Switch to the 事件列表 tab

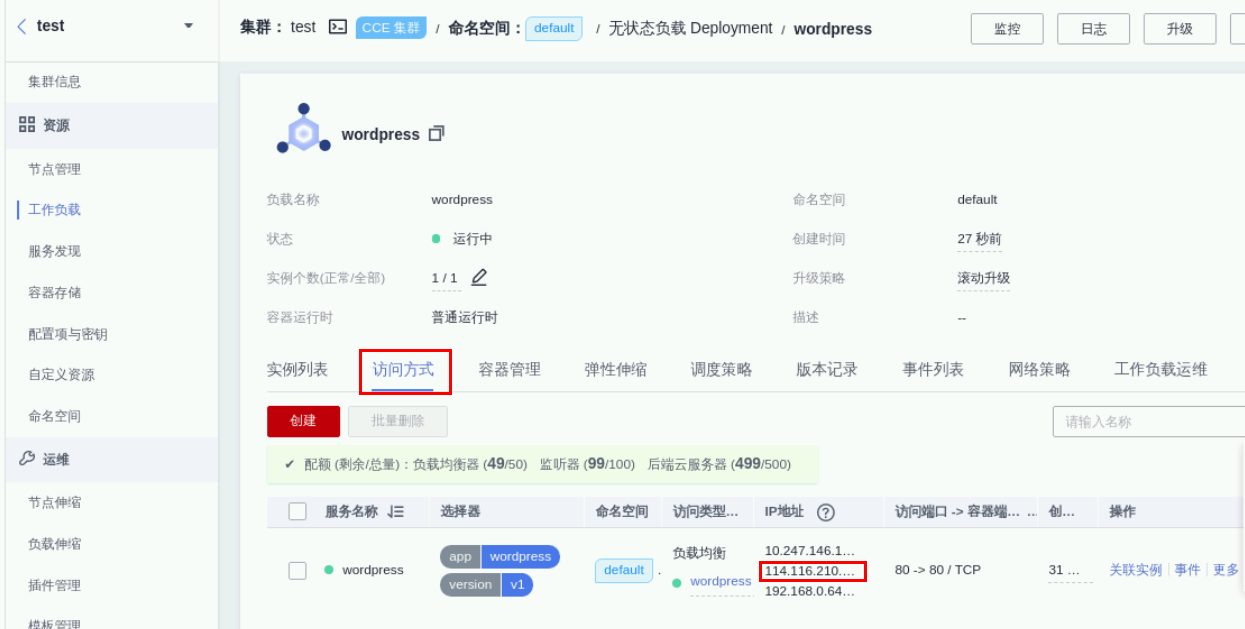point(932,370)
